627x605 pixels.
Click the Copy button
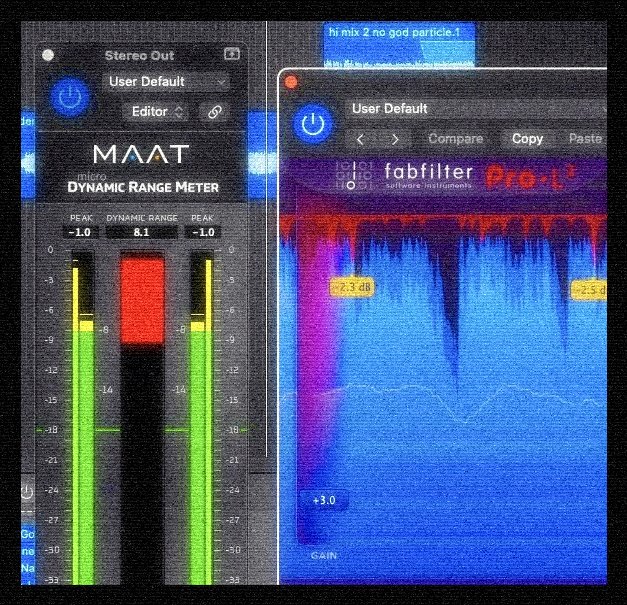[x=527, y=139]
